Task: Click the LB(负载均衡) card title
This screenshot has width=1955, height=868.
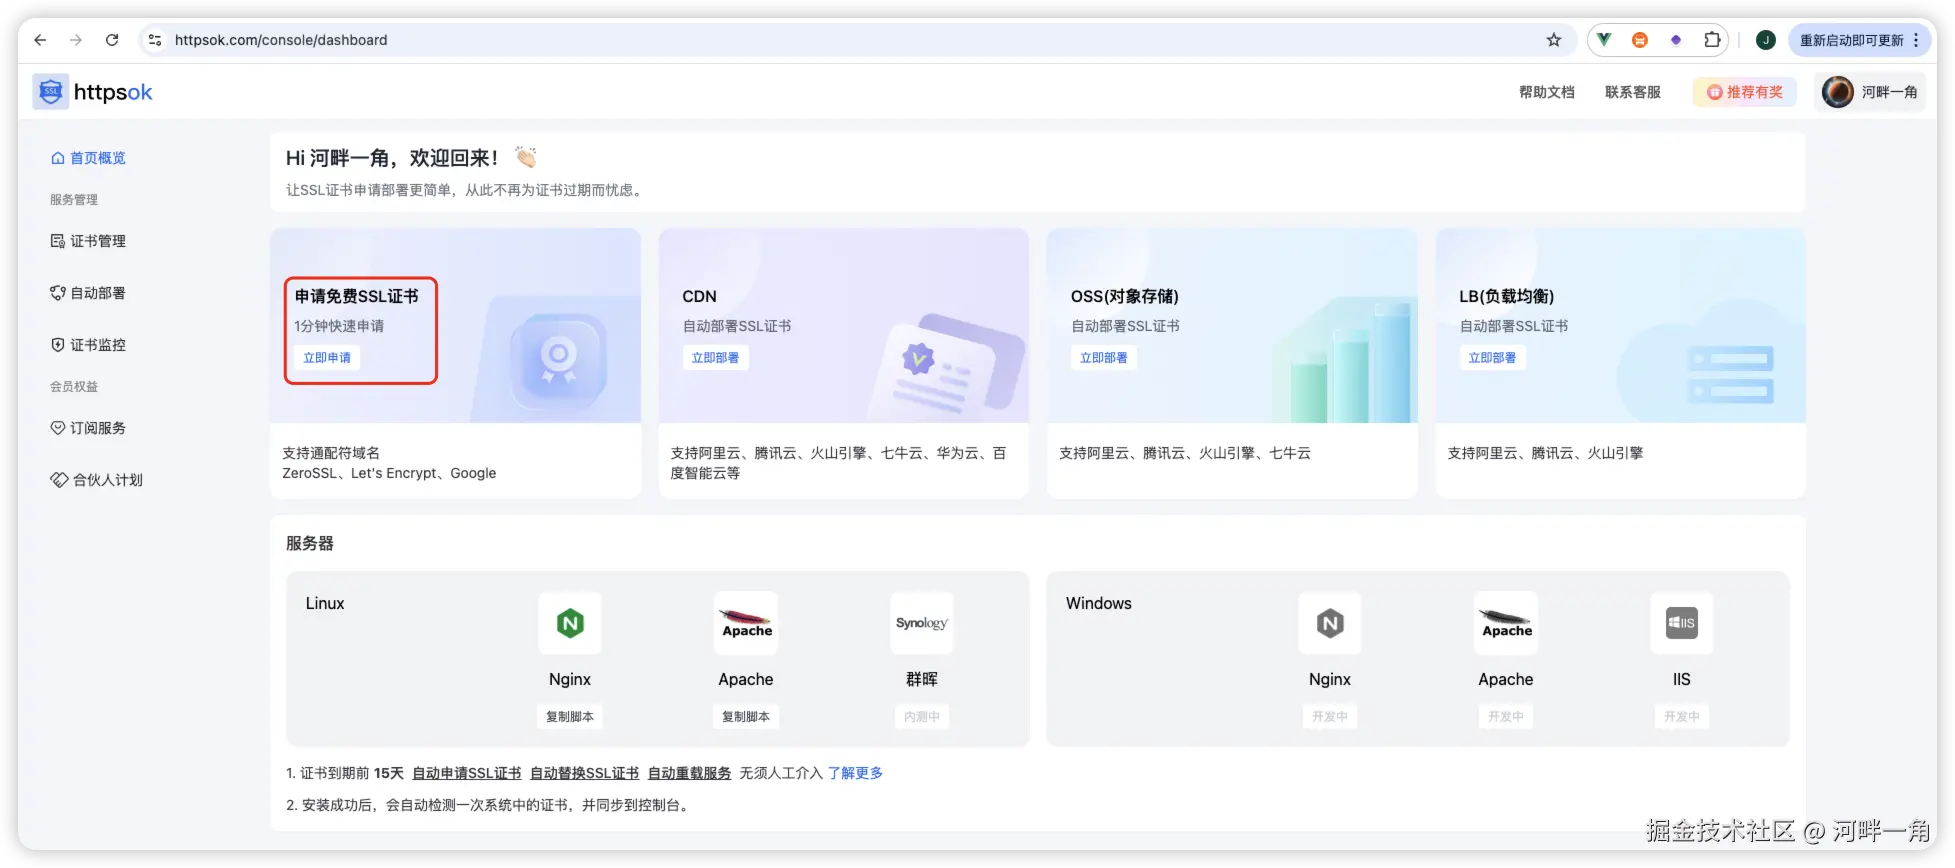Action: point(1507,296)
